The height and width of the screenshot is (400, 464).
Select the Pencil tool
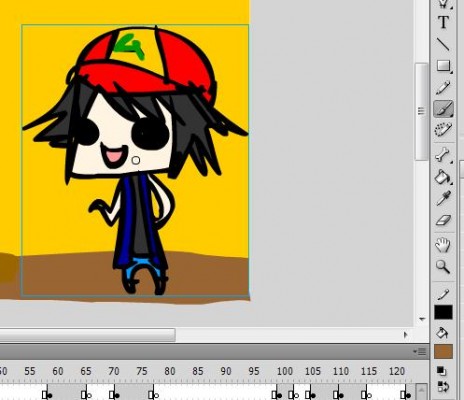pos(443,88)
